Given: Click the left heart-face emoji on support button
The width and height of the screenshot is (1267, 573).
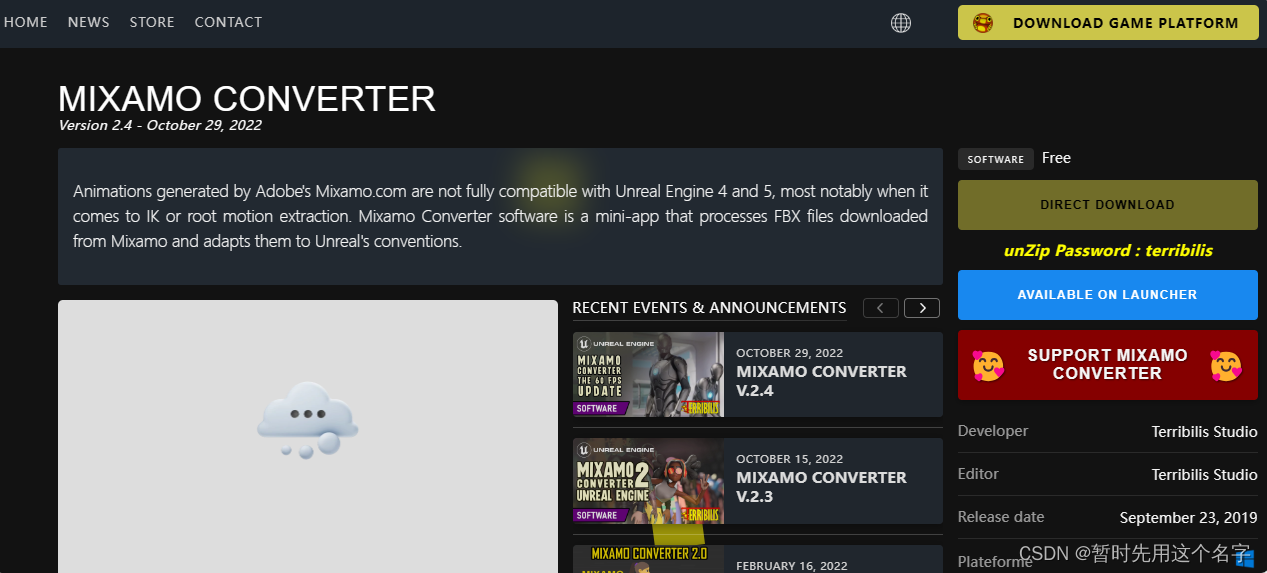Looking at the screenshot, I should (x=988, y=366).
